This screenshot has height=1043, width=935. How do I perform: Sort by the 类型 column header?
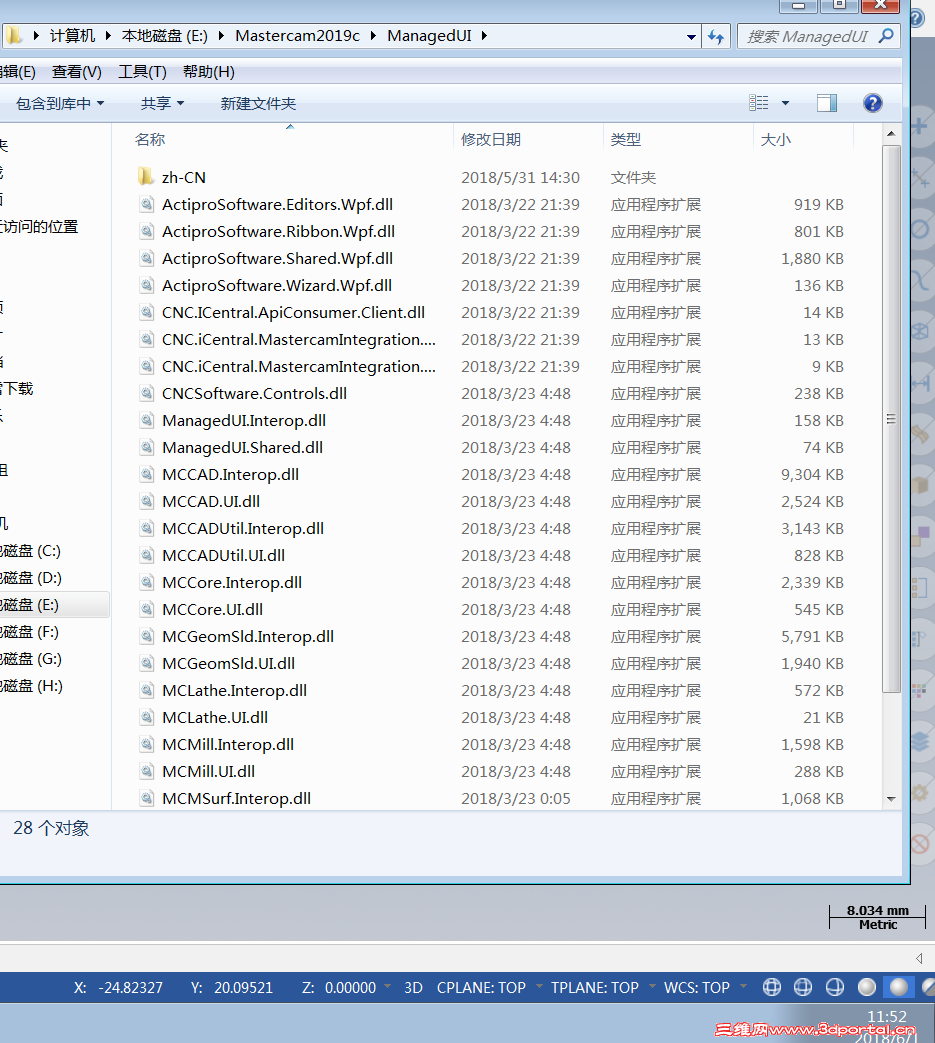tap(626, 140)
